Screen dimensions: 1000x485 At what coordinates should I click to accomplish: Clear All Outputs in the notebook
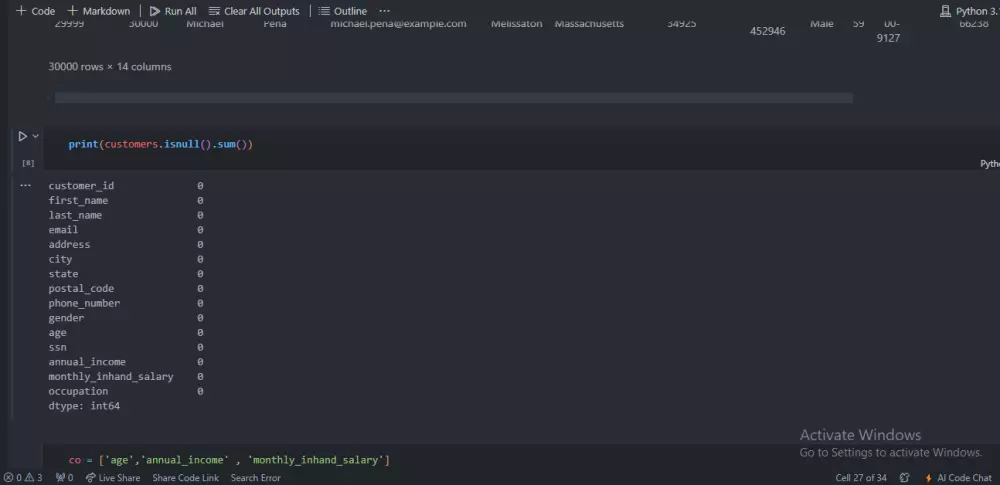pyautogui.click(x=254, y=11)
